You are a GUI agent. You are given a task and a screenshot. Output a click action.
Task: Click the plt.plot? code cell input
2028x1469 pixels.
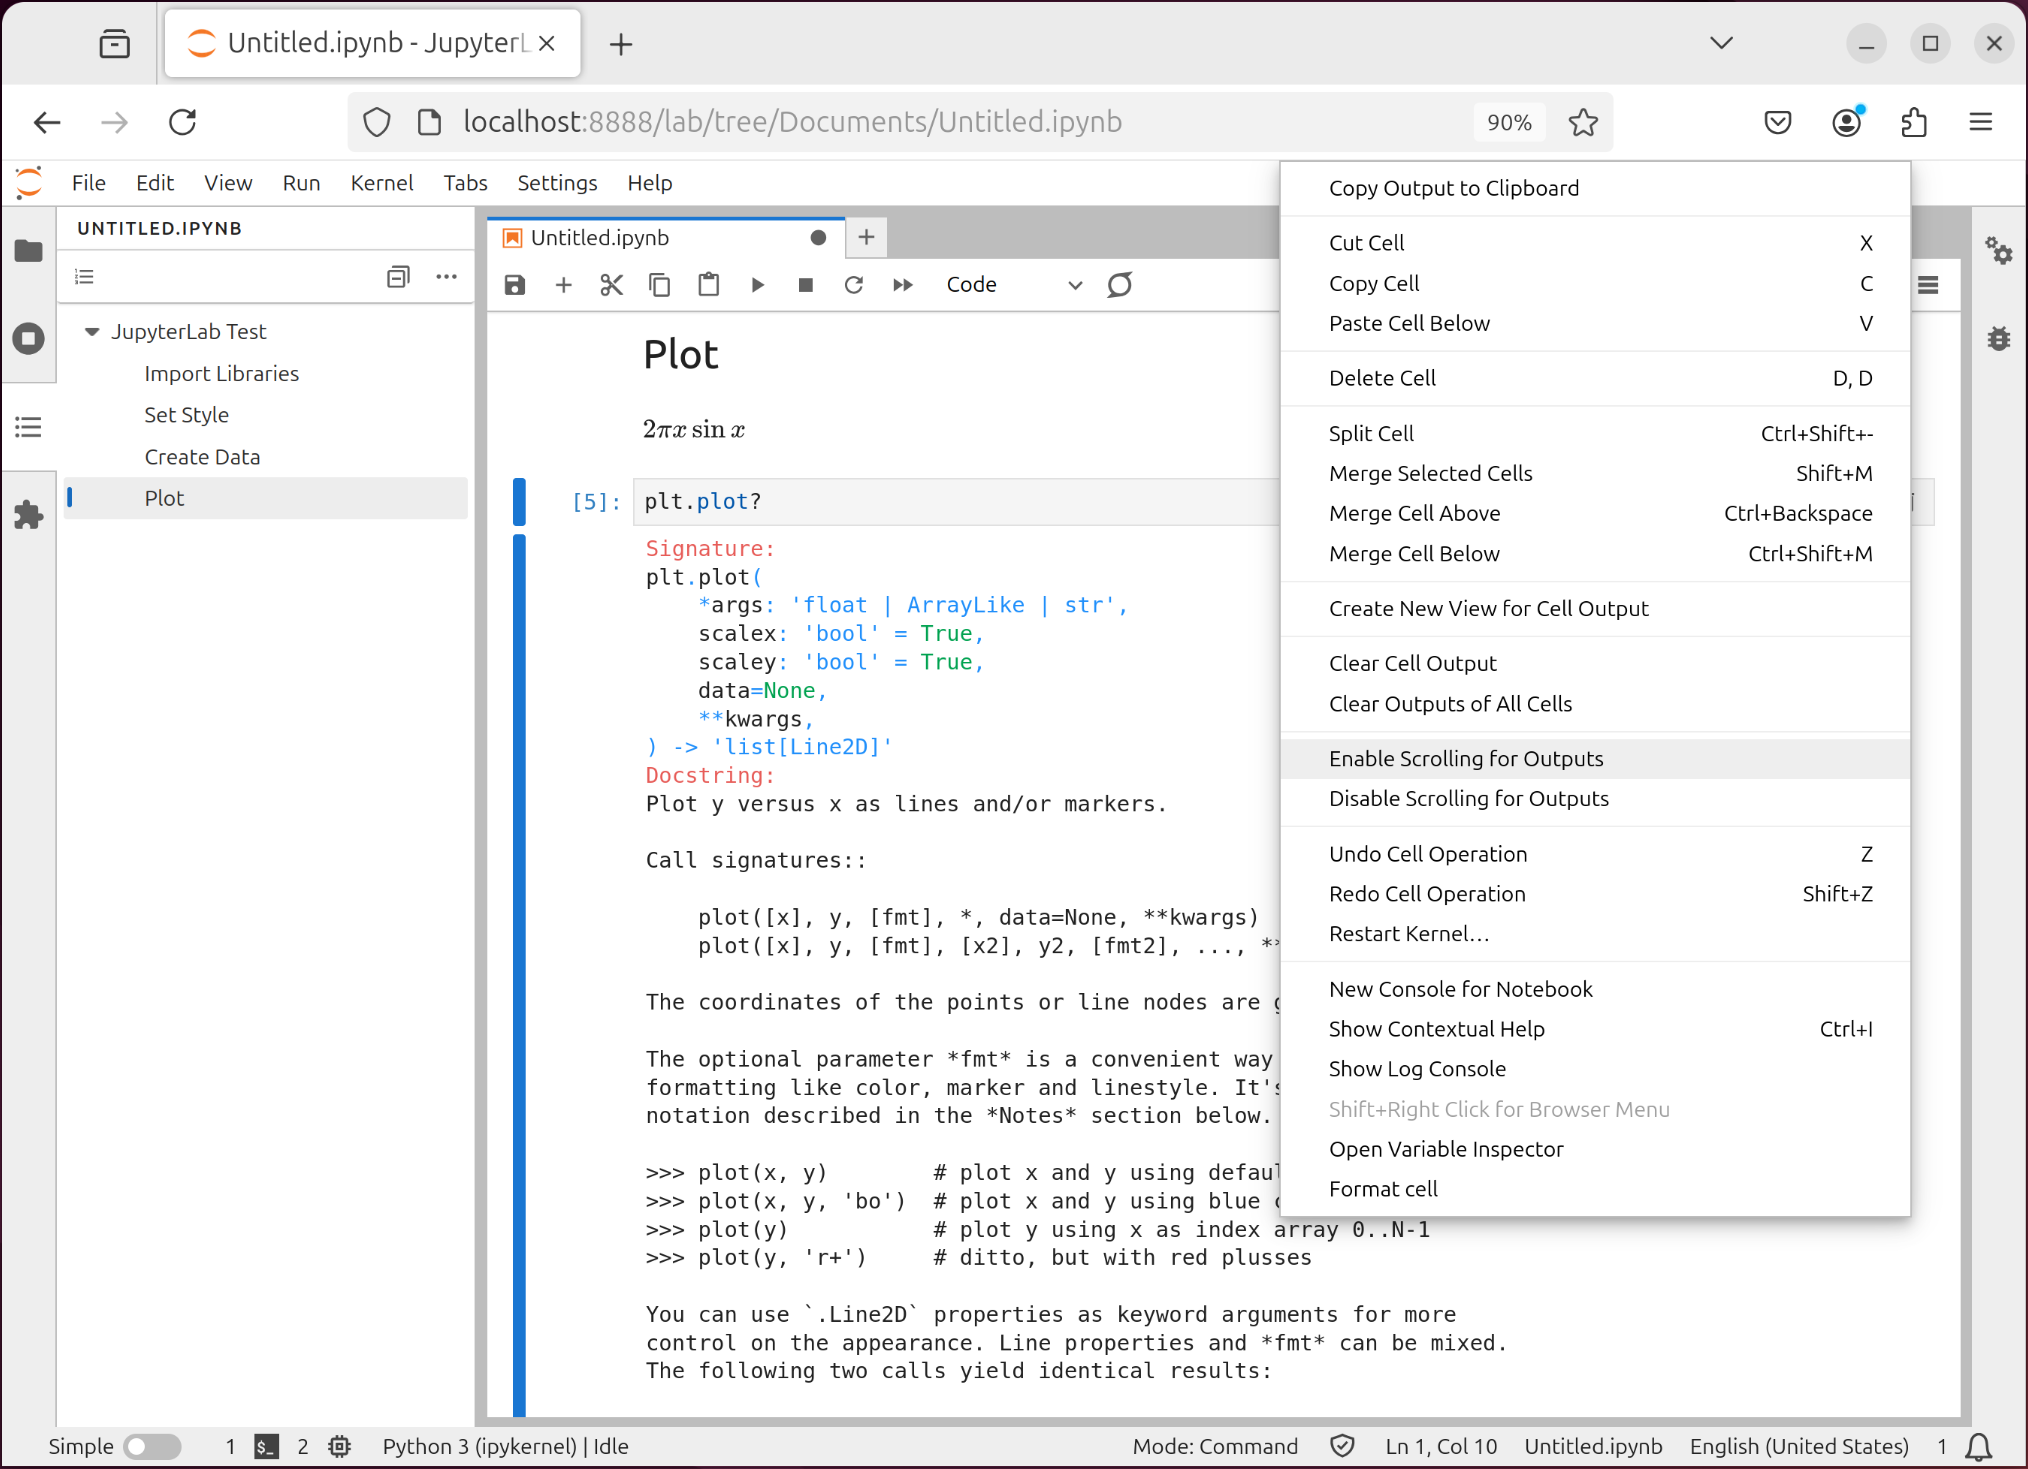pos(955,501)
